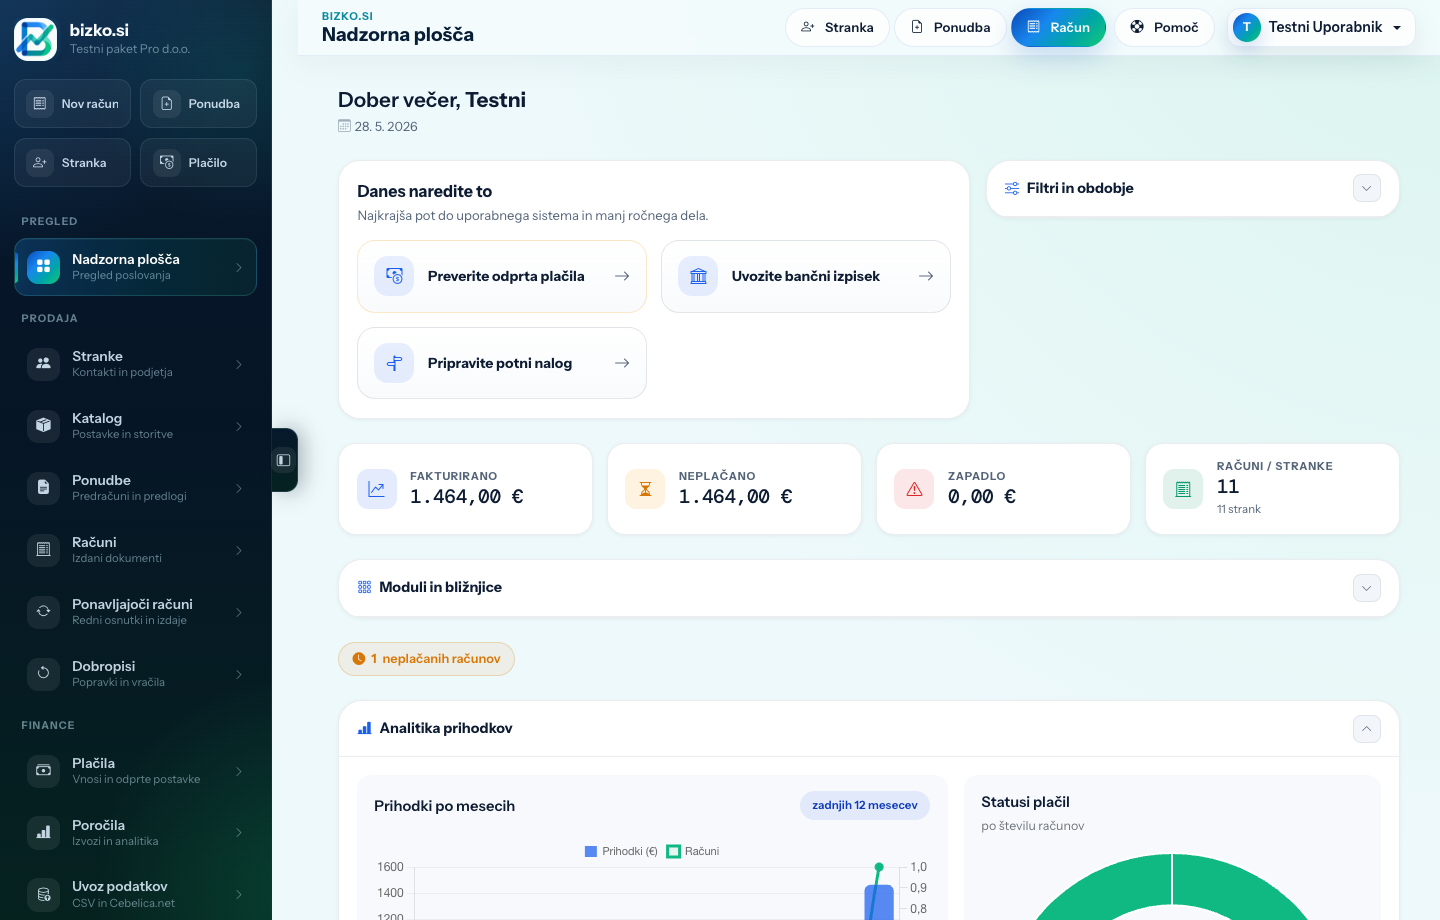Click the 11 strank label
Viewport: 1440px width, 920px height.
click(x=1239, y=509)
